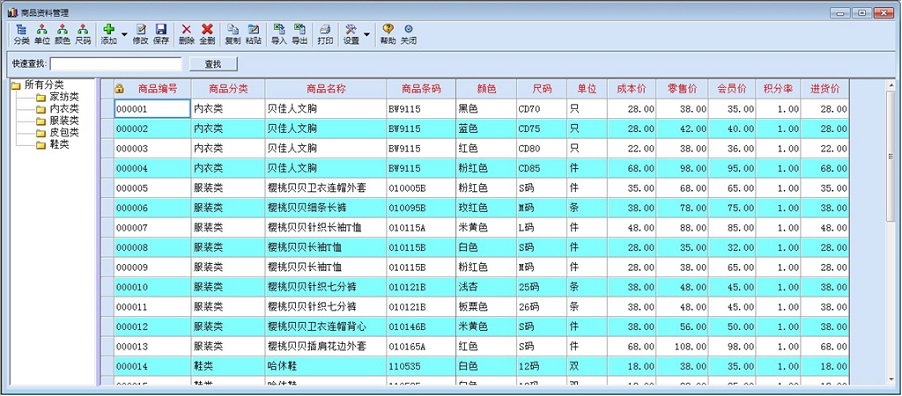902x396 pixels.
Task: Click the 修改 edit toolbar icon
Action: pos(140,35)
